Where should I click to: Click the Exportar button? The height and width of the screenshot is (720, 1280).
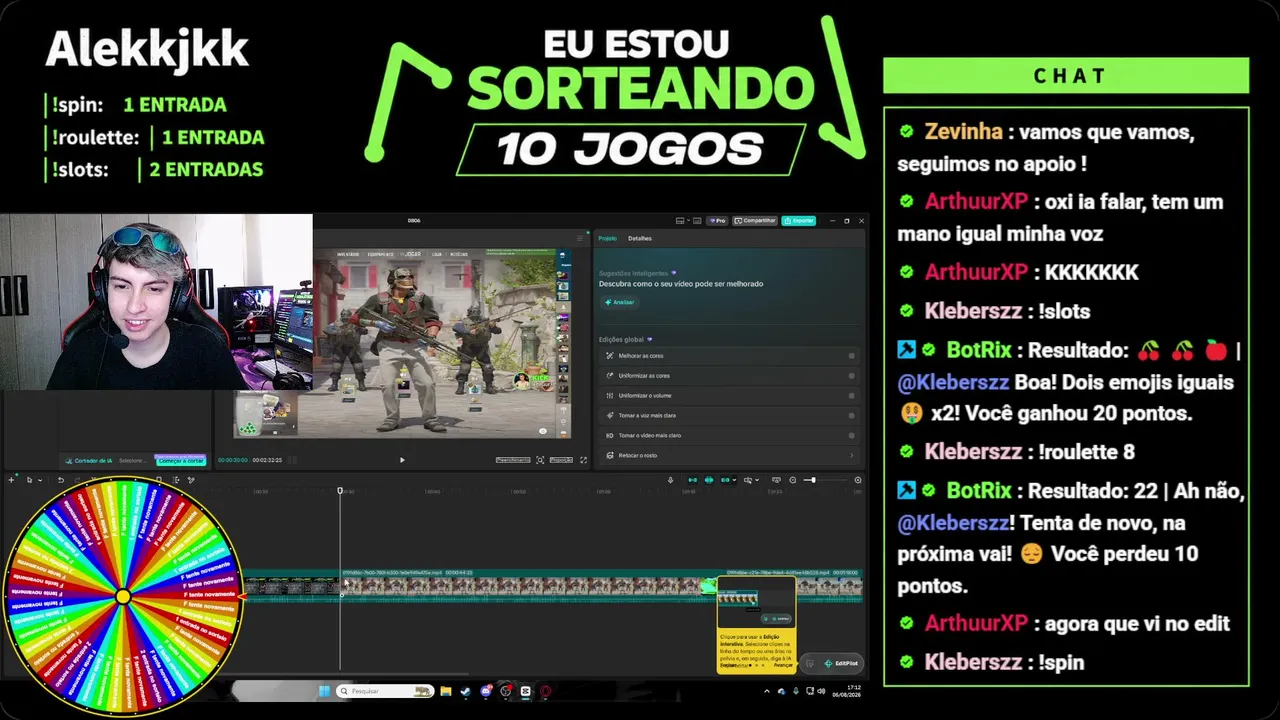point(799,220)
